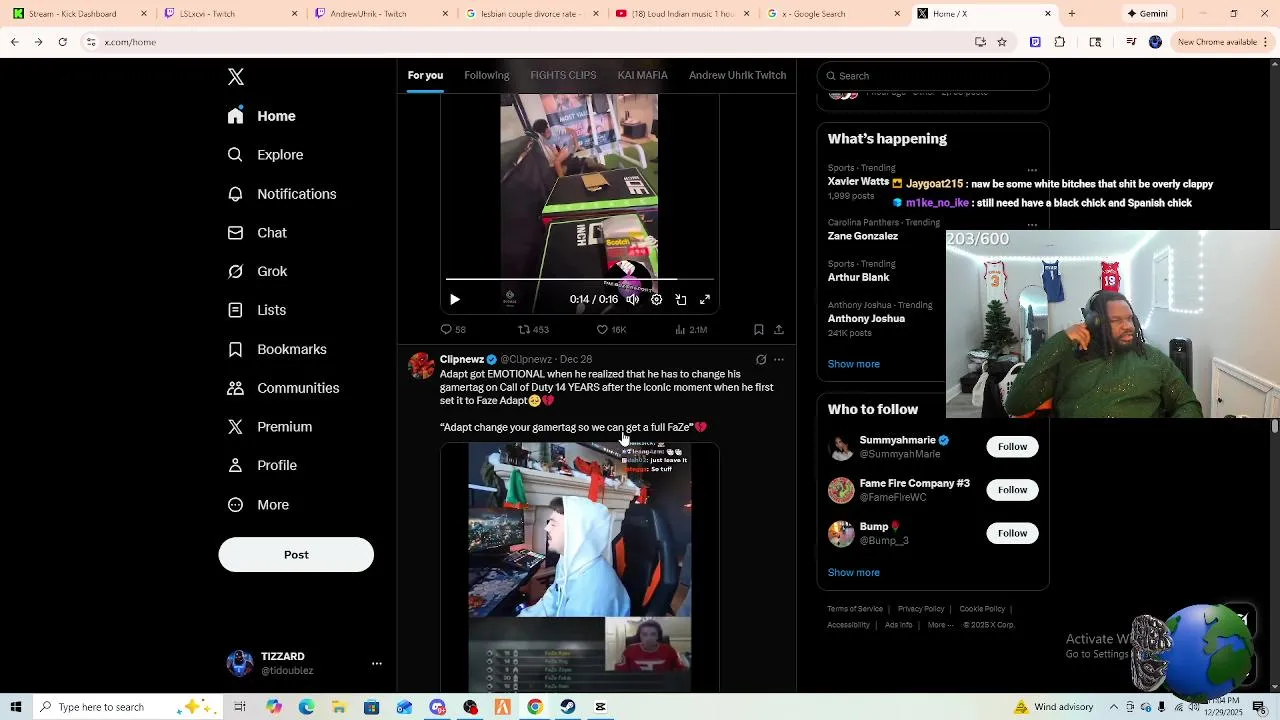1280x720 pixels.
Task: Open Arthur Blank trending topic
Action: [x=858, y=277]
